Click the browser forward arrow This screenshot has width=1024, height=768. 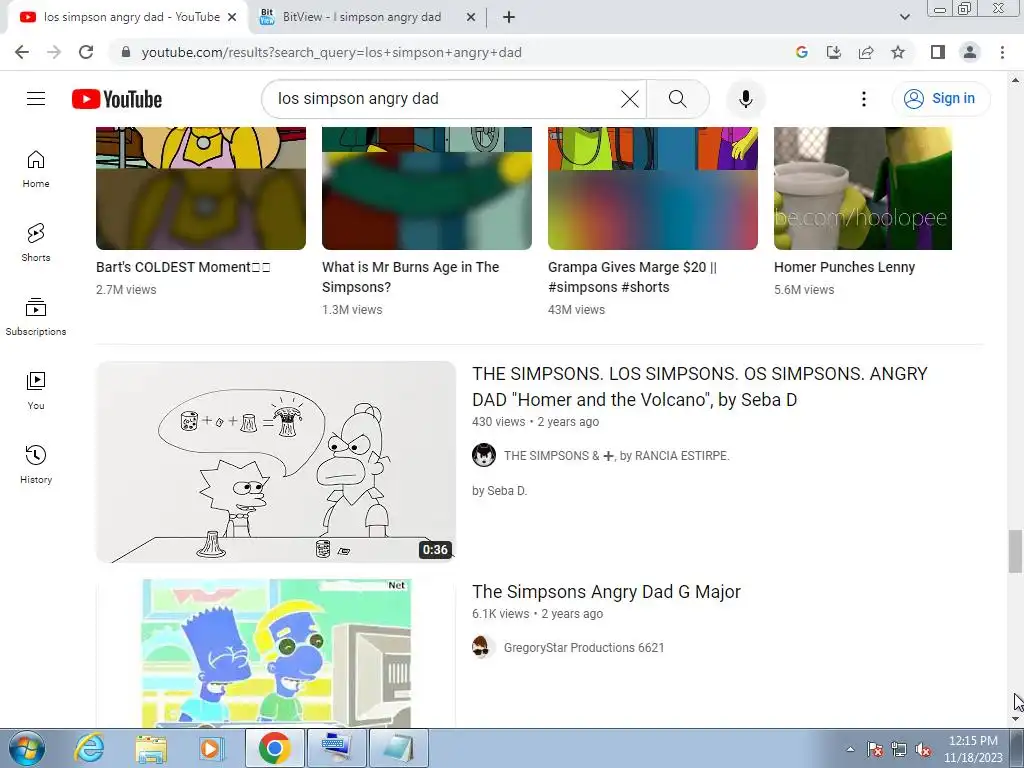54,52
